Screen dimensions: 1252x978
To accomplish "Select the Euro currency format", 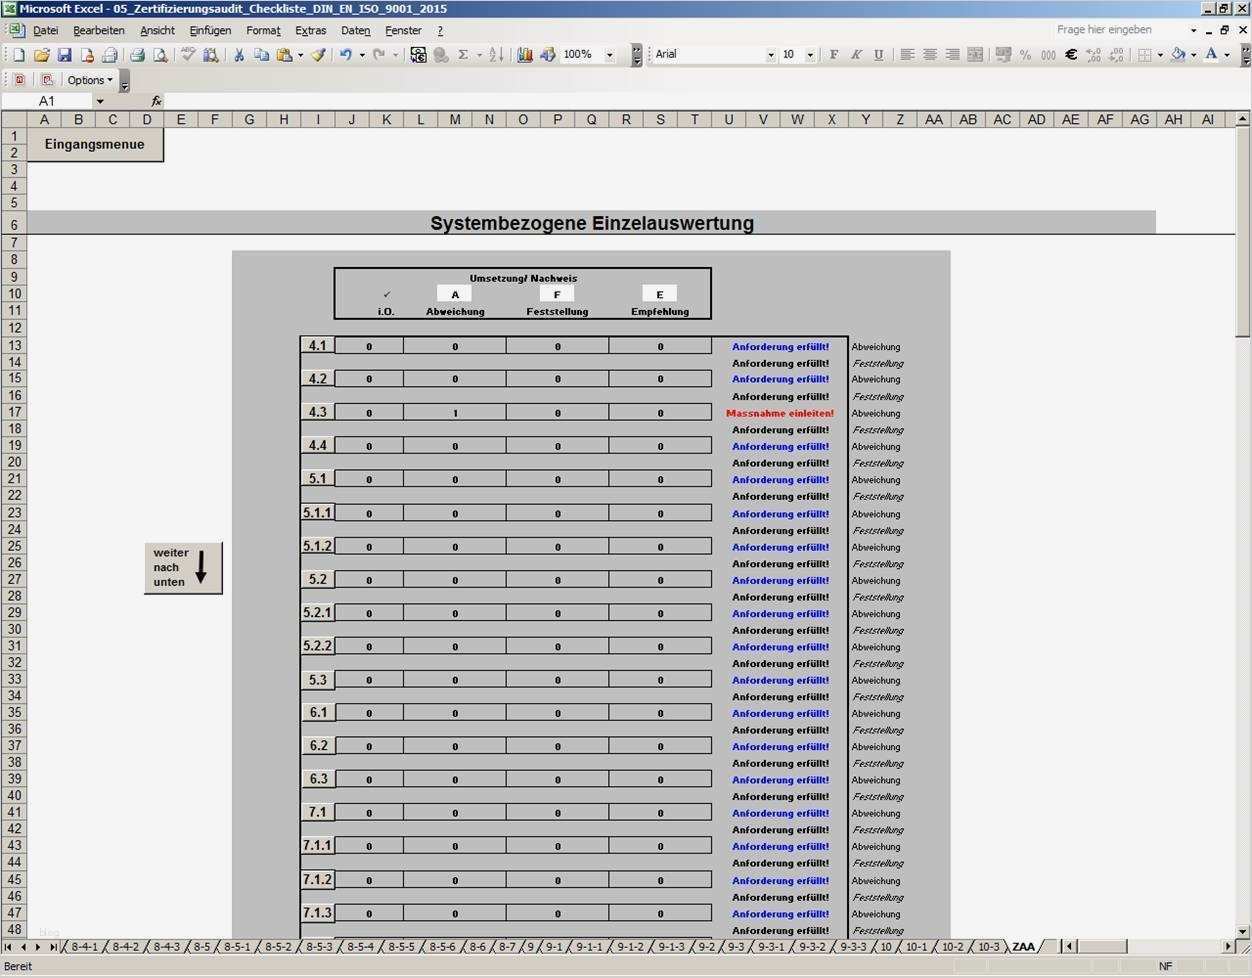I will 1070,55.
